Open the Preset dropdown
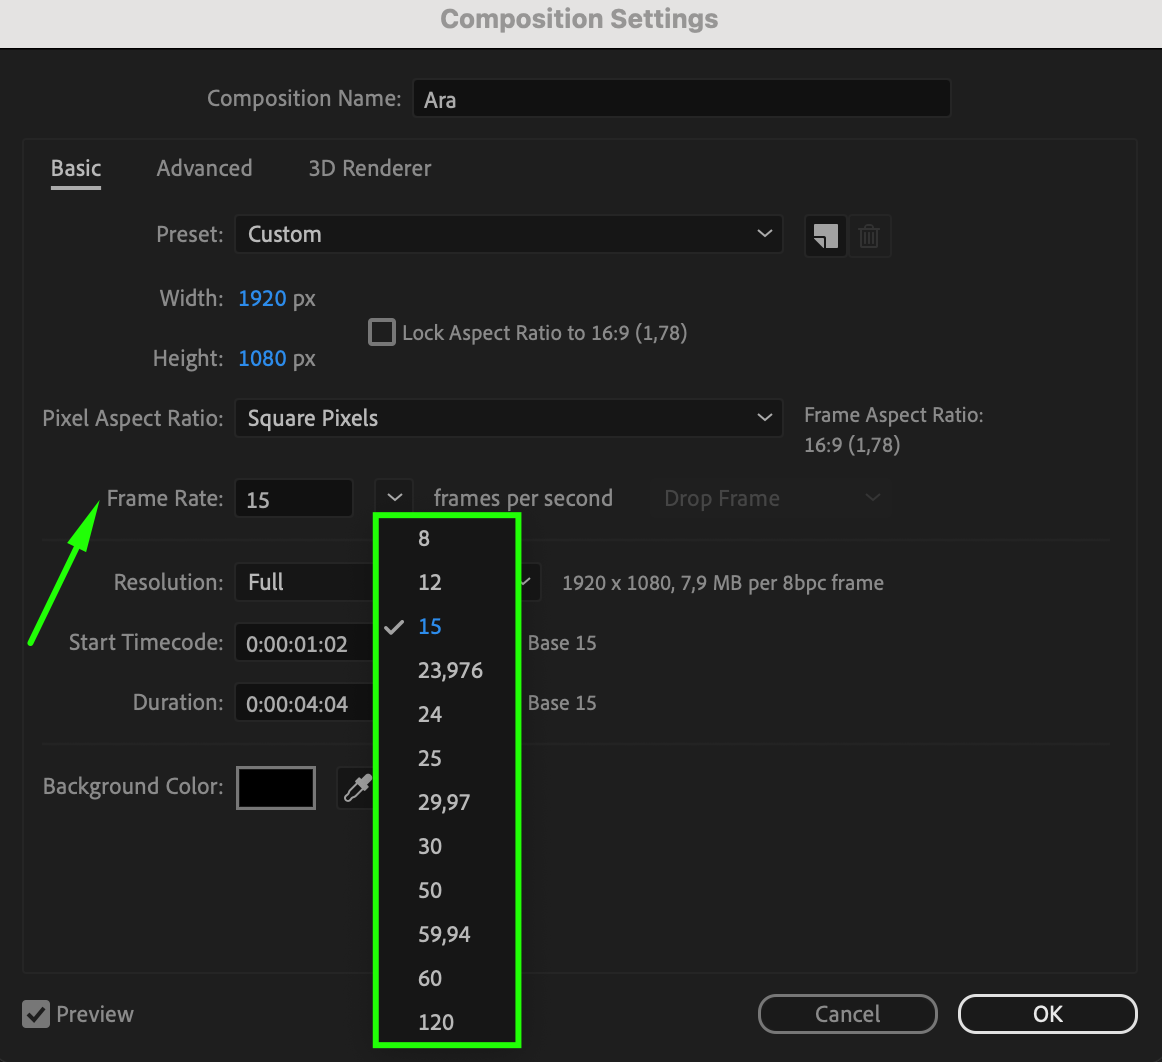This screenshot has width=1162, height=1062. (508, 235)
